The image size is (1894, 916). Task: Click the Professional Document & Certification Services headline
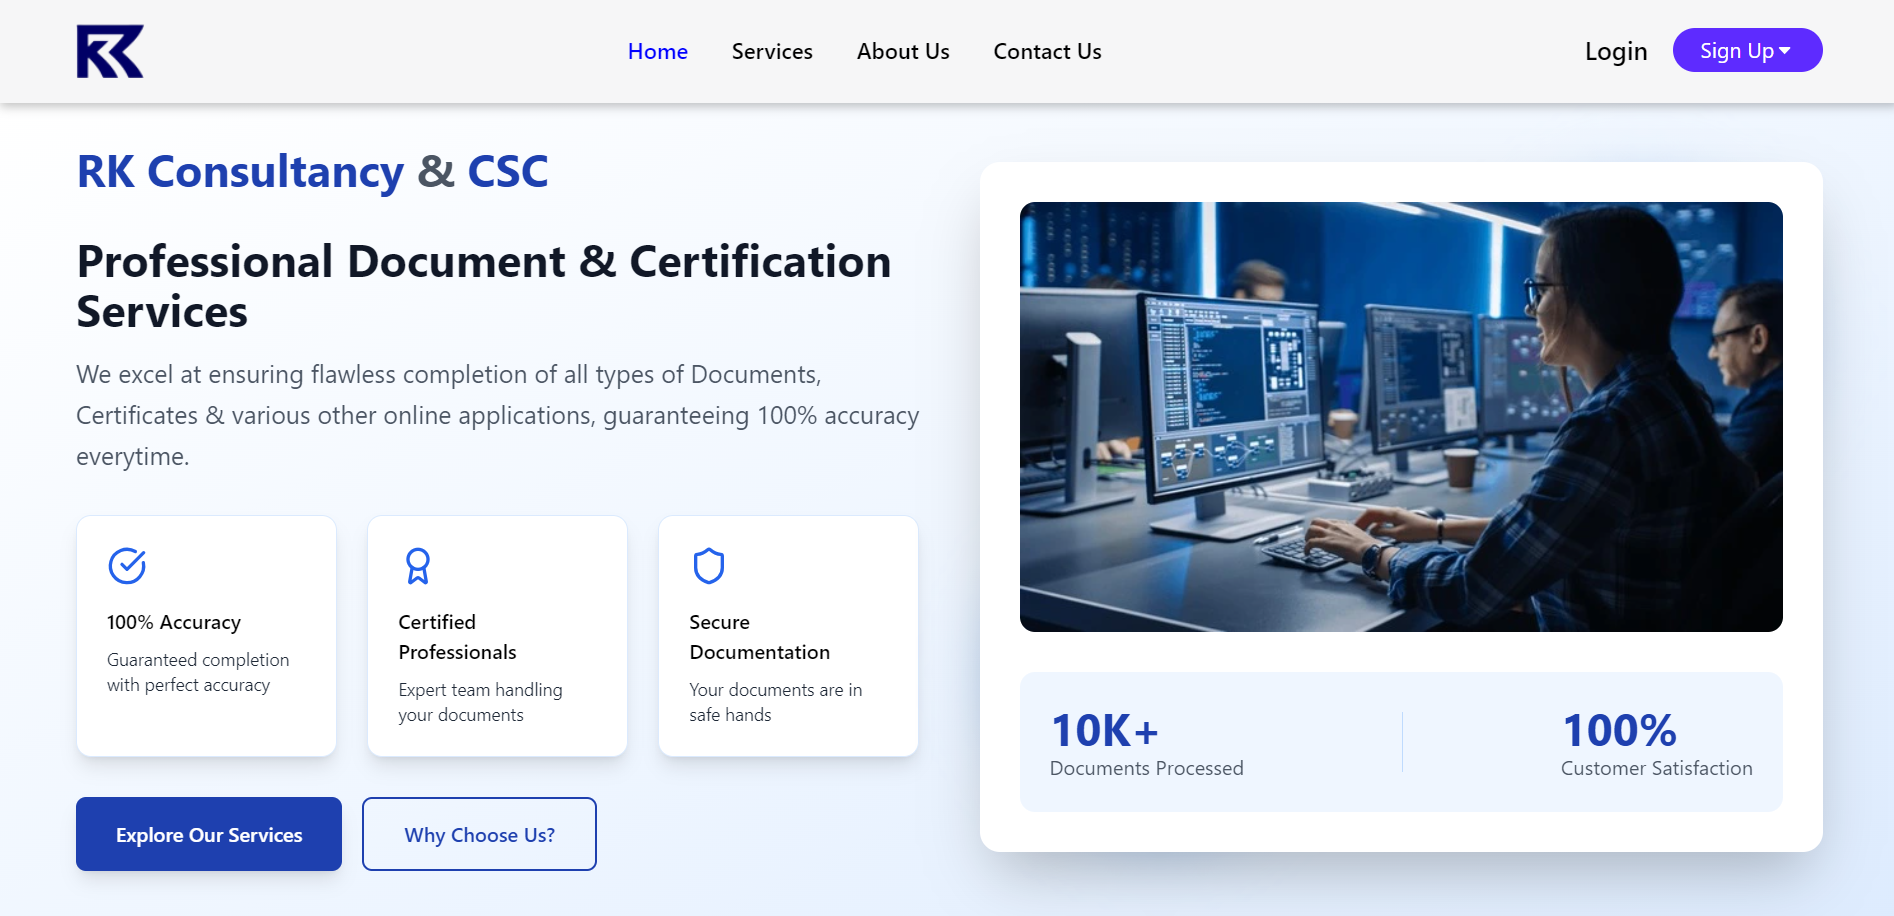483,286
